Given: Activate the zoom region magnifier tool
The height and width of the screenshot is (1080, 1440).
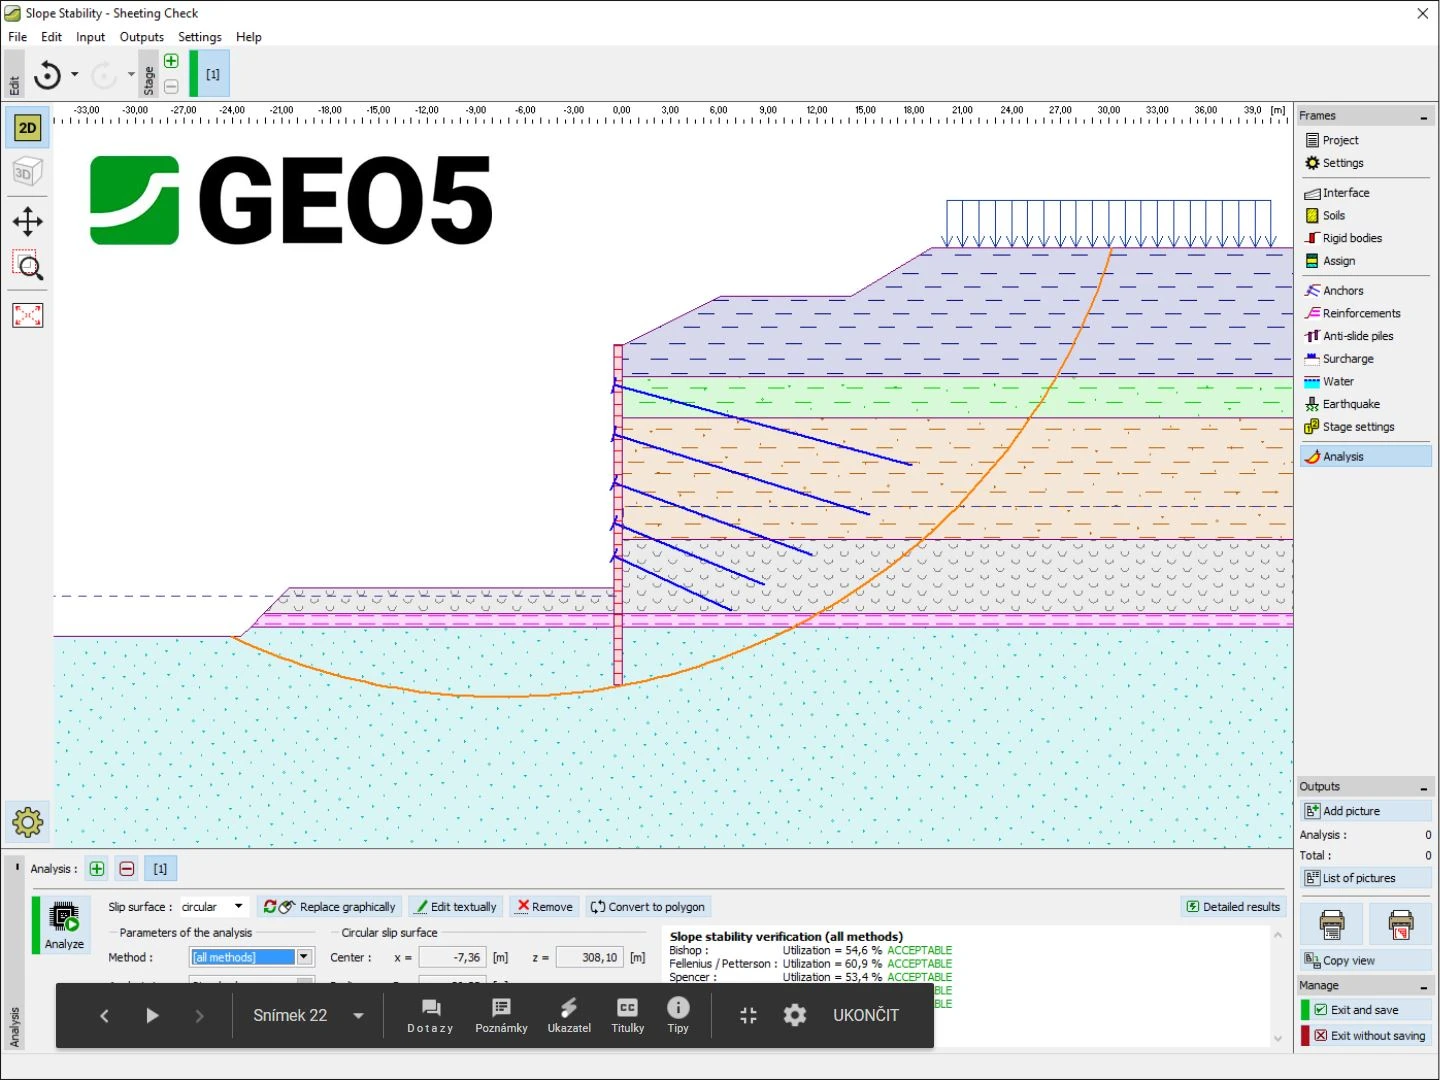Looking at the screenshot, I should click(27, 266).
